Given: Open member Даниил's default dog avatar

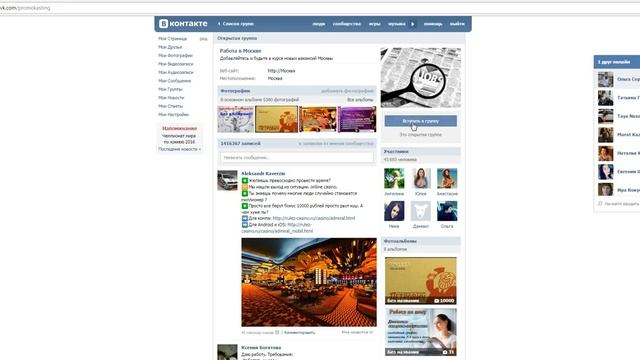Looking at the screenshot, I should click(x=420, y=211).
